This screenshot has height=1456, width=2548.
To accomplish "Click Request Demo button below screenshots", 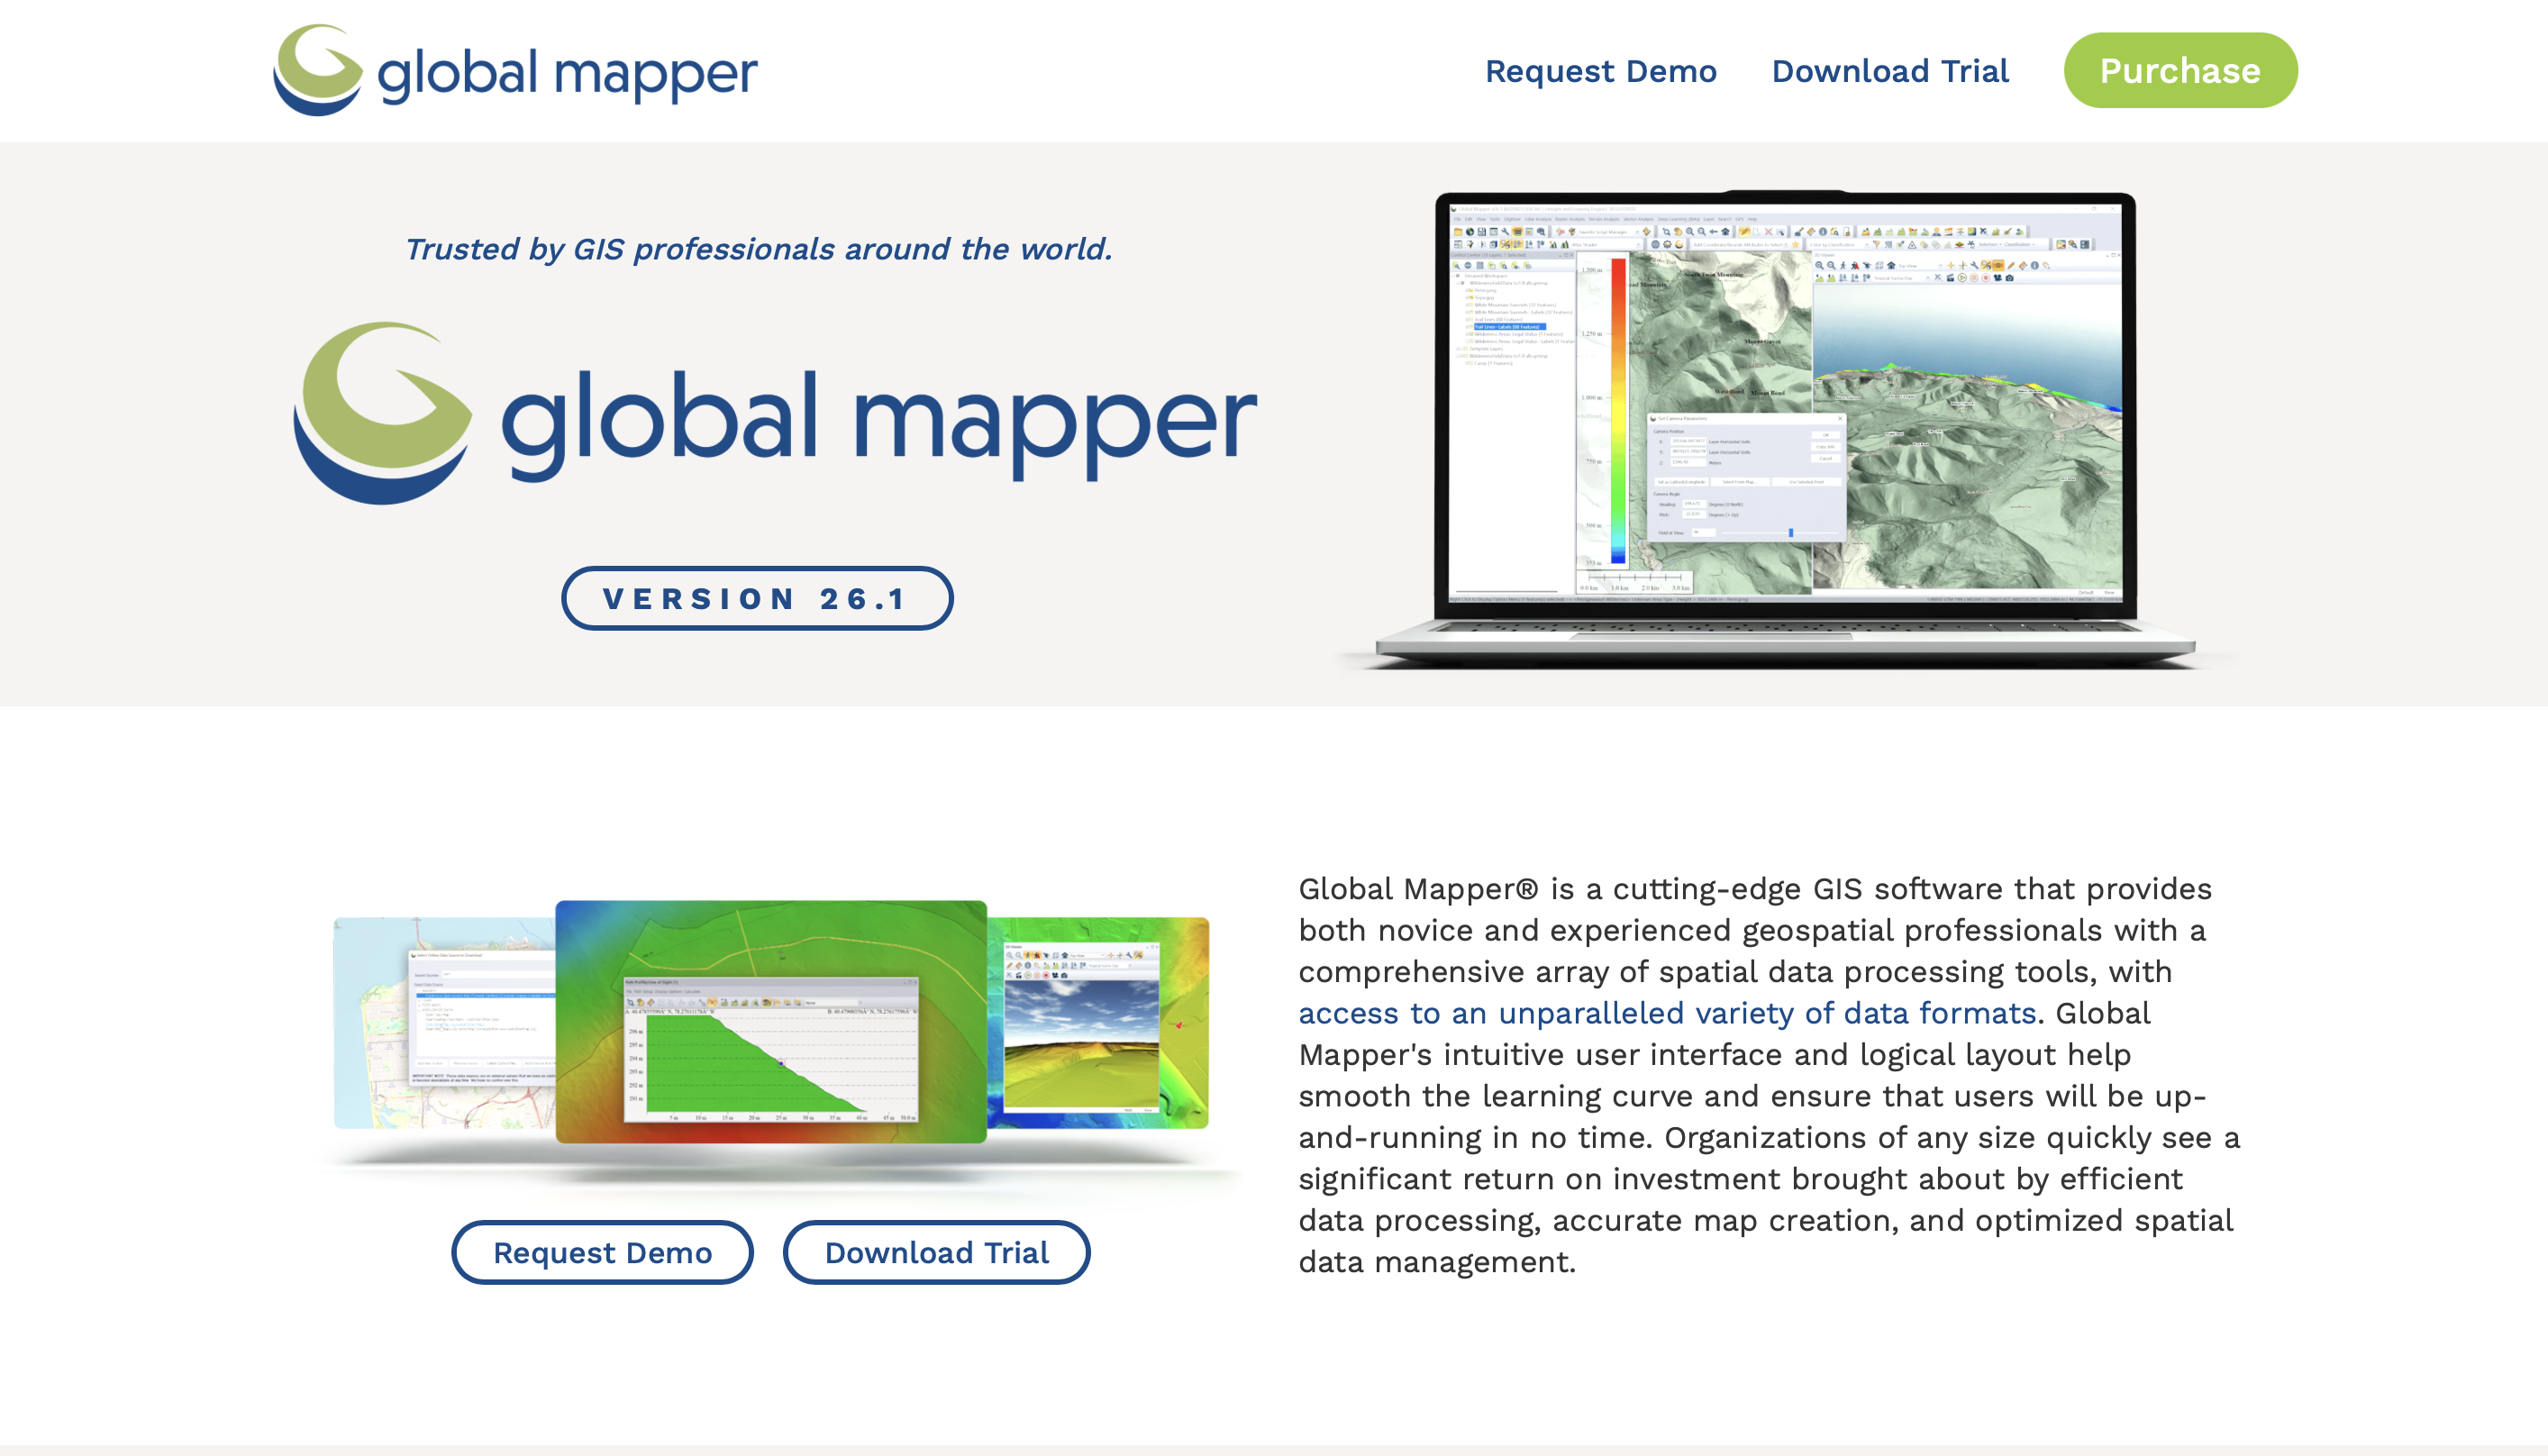I will (x=602, y=1252).
